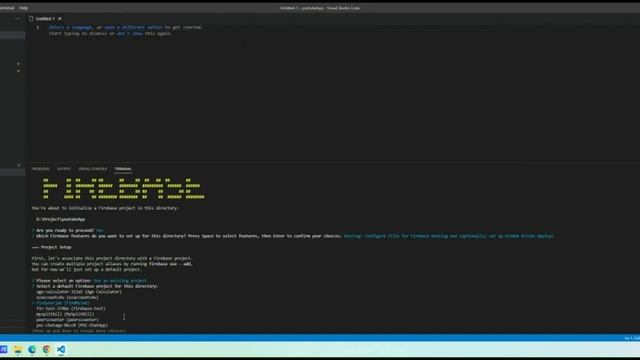Click the 'Select a language' link
Viewport: 640px width, 360px height.
pyautogui.click(x=71, y=27)
